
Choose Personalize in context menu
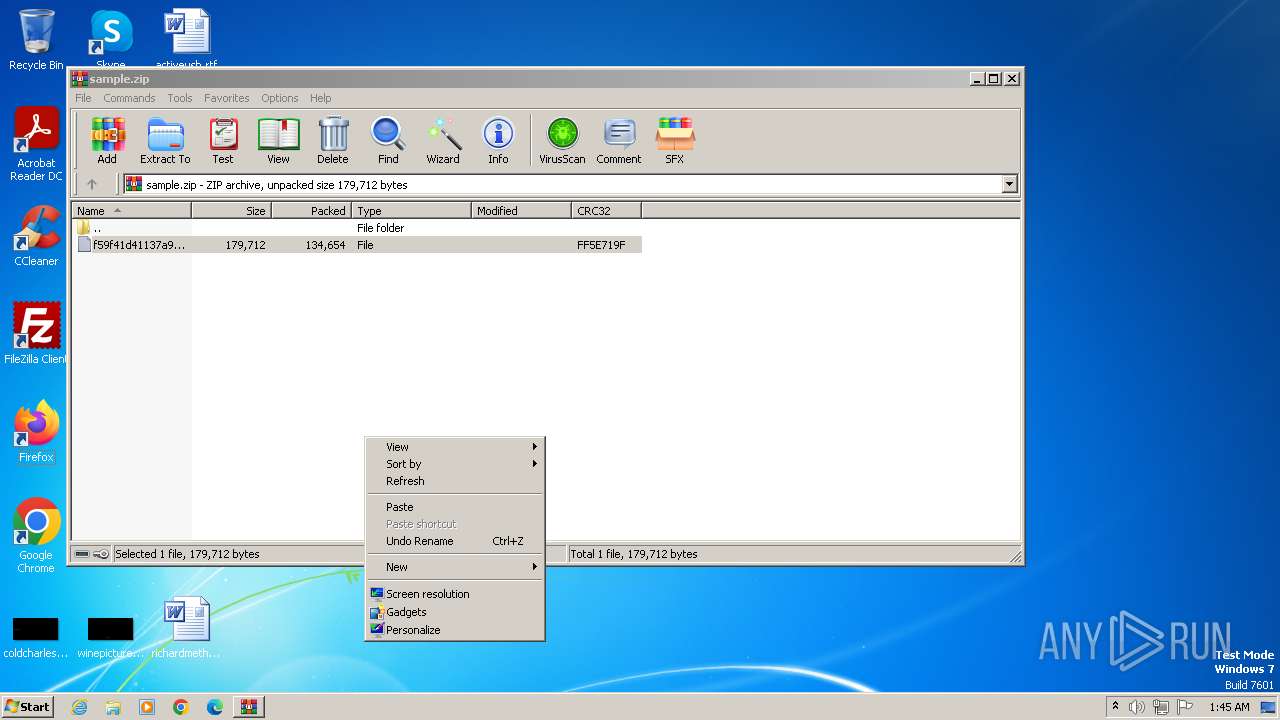click(454, 630)
